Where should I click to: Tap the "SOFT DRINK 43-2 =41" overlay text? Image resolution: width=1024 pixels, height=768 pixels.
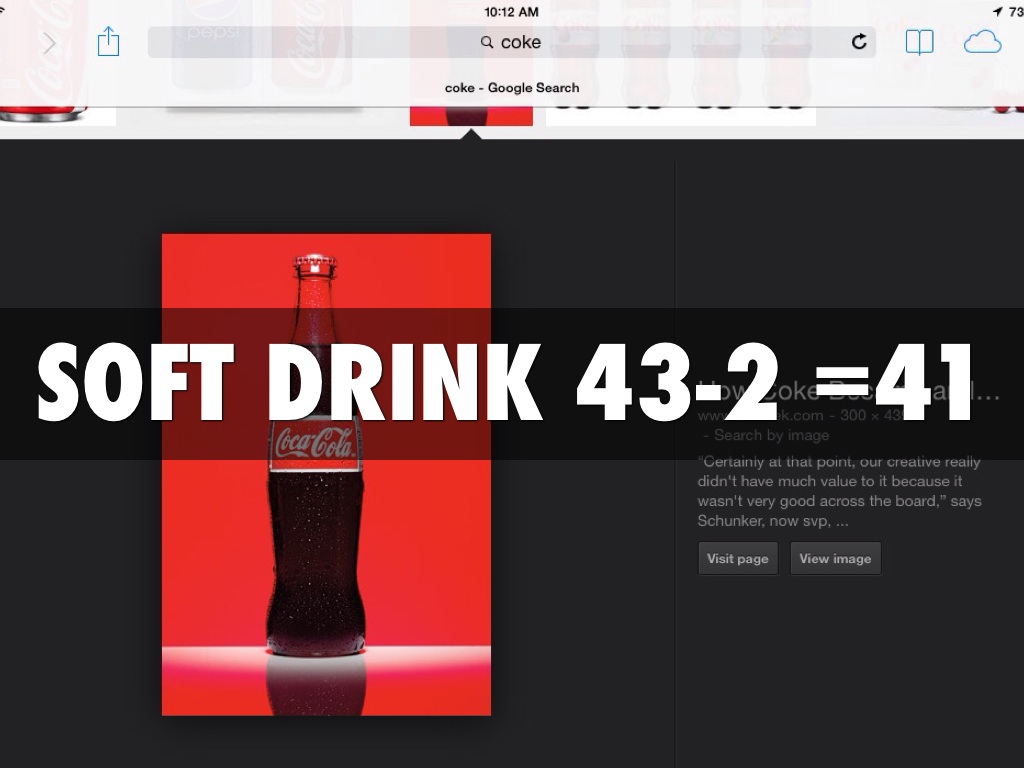[x=505, y=385]
